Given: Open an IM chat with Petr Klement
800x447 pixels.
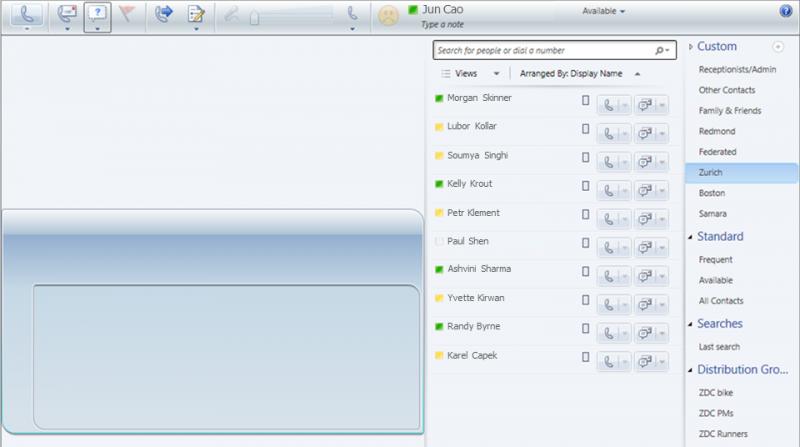Looking at the screenshot, I should pos(645,219).
